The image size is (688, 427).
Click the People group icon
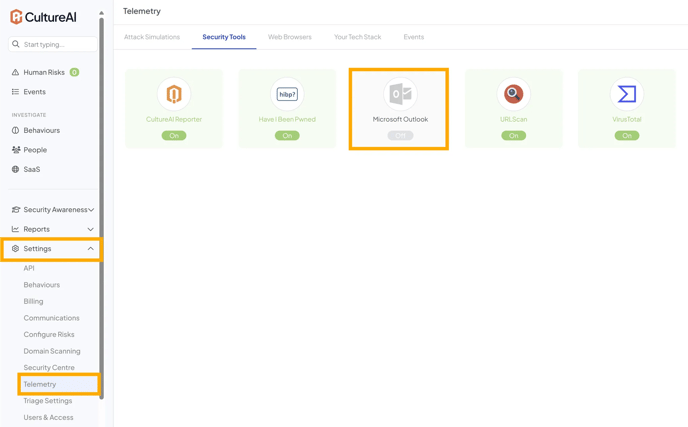coord(16,150)
